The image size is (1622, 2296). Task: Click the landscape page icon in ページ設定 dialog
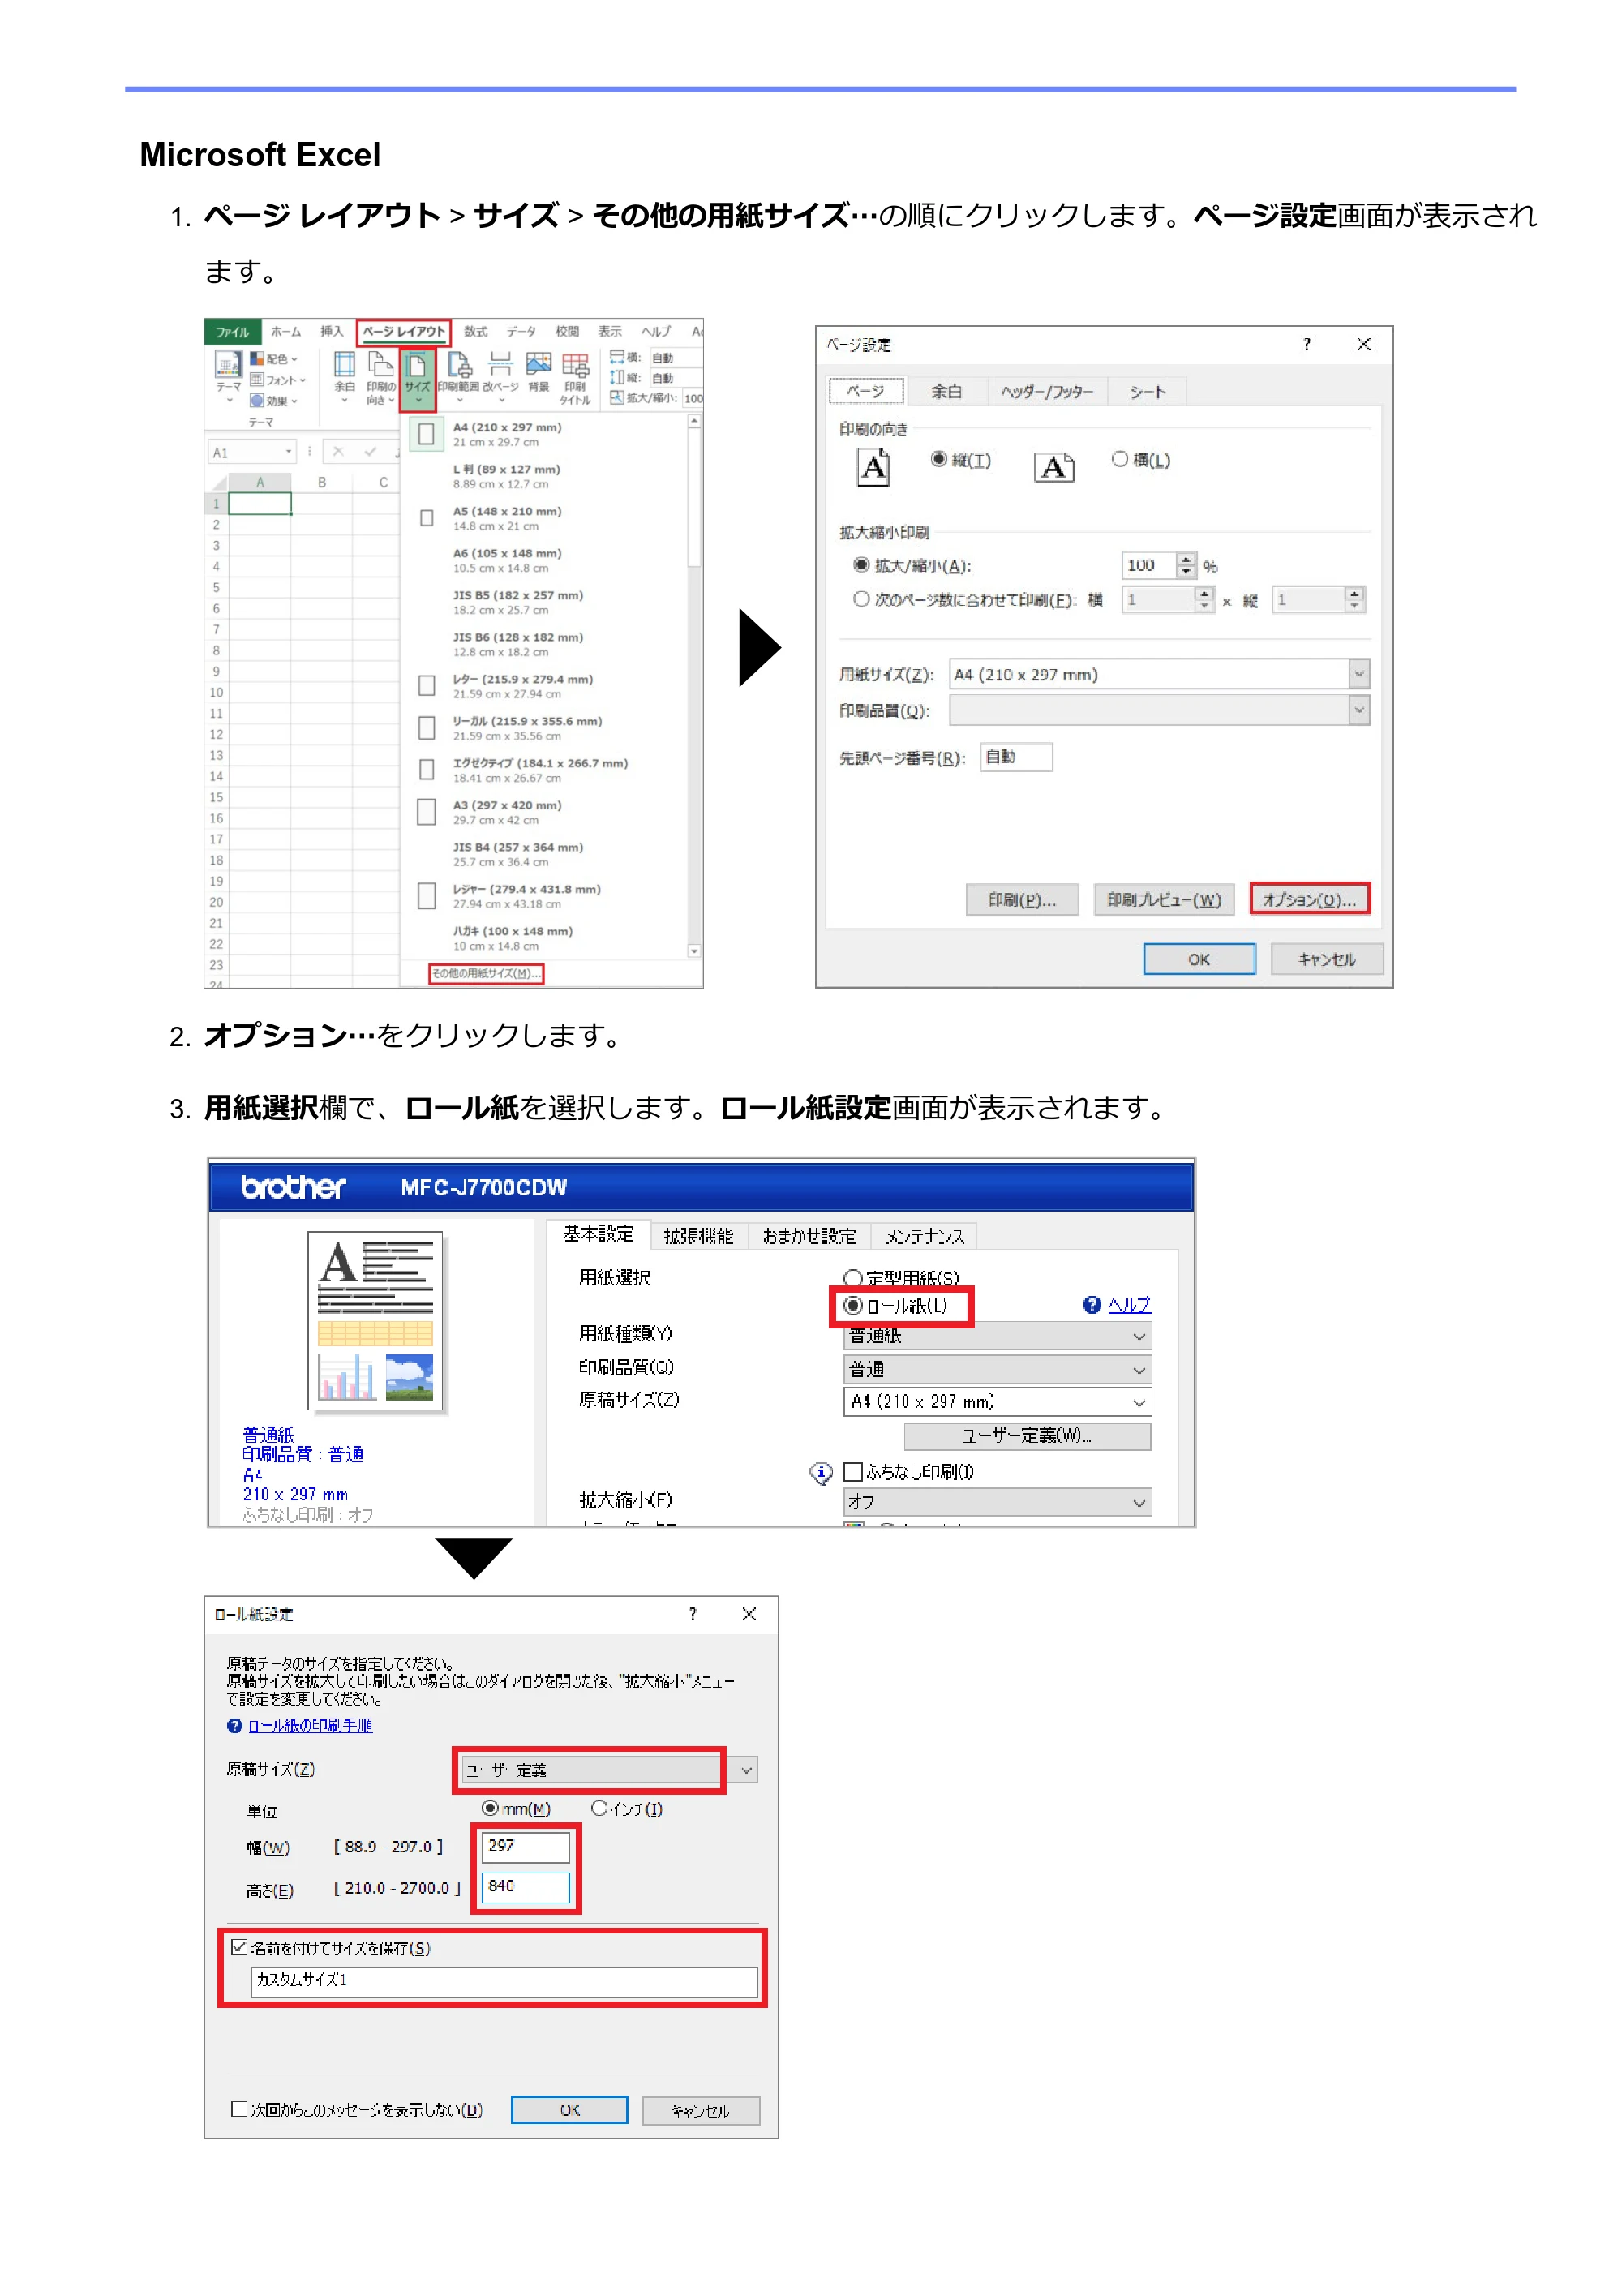coord(1054,467)
